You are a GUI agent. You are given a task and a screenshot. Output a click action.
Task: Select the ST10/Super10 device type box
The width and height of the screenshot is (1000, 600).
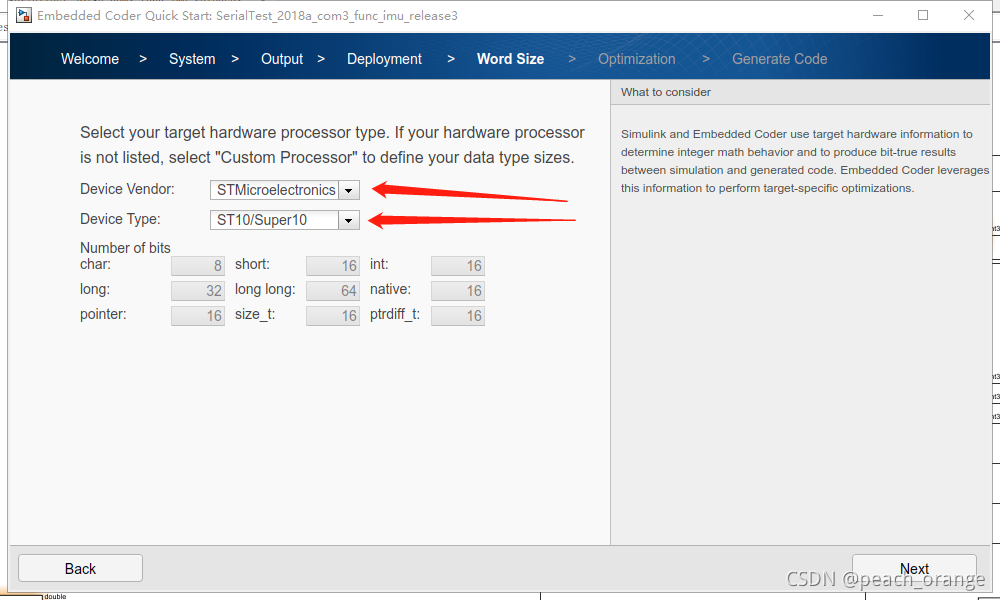(x=284, y=220)
